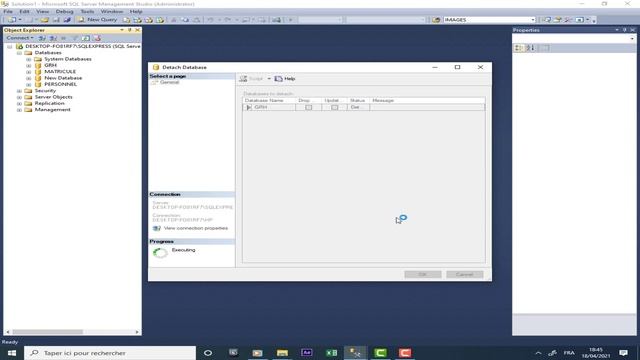Click the Open File folder icon in main toolbar
The image size is (640, 360).
point(44,20)
